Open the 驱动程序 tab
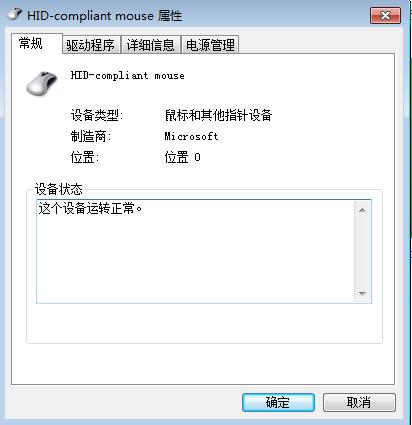This screenshot has height=425, width=412. point(91,45)
